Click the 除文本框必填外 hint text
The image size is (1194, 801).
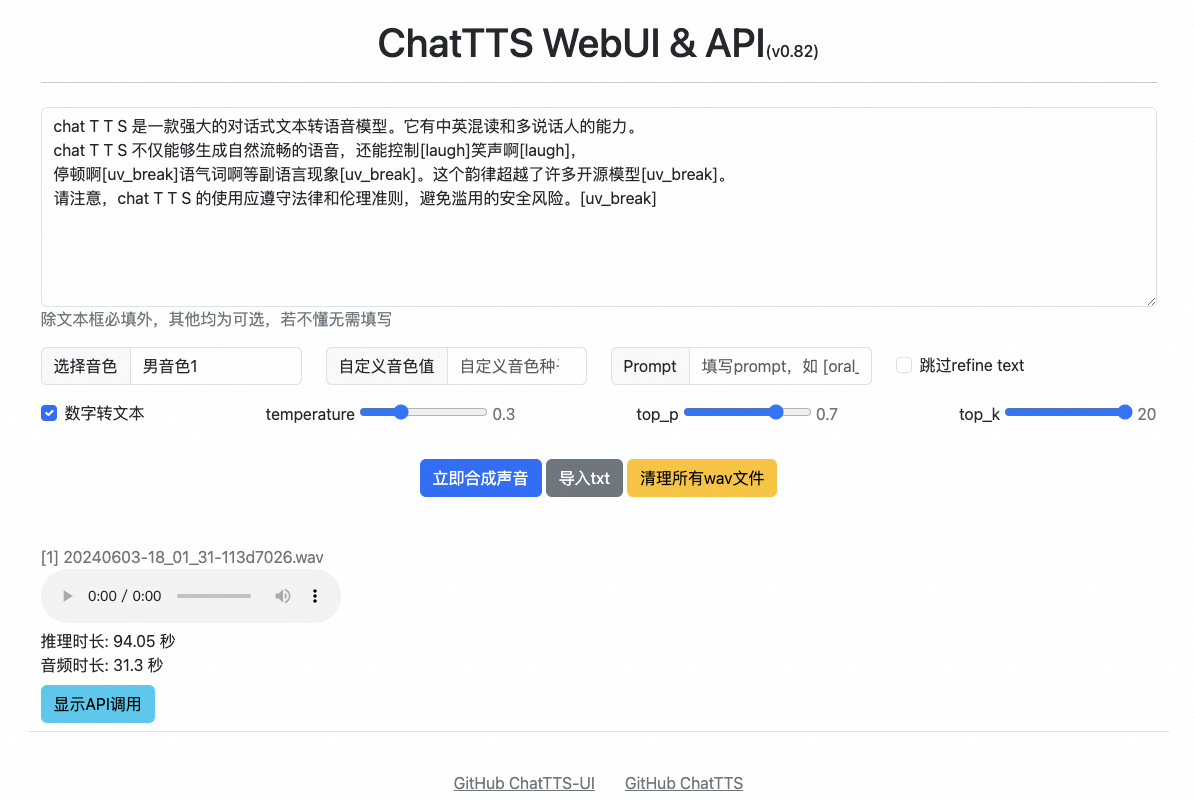pyautogui.click(x=216, y=319)
